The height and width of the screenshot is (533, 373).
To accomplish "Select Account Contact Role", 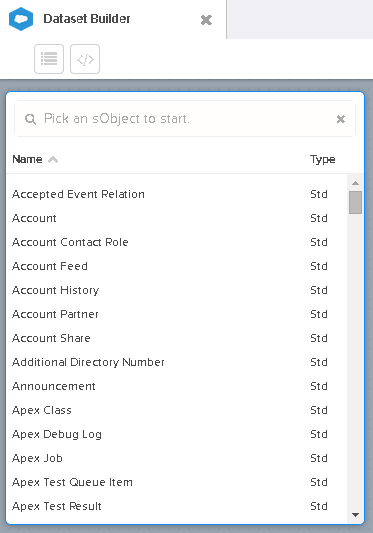I will click(x=176, y=242).
